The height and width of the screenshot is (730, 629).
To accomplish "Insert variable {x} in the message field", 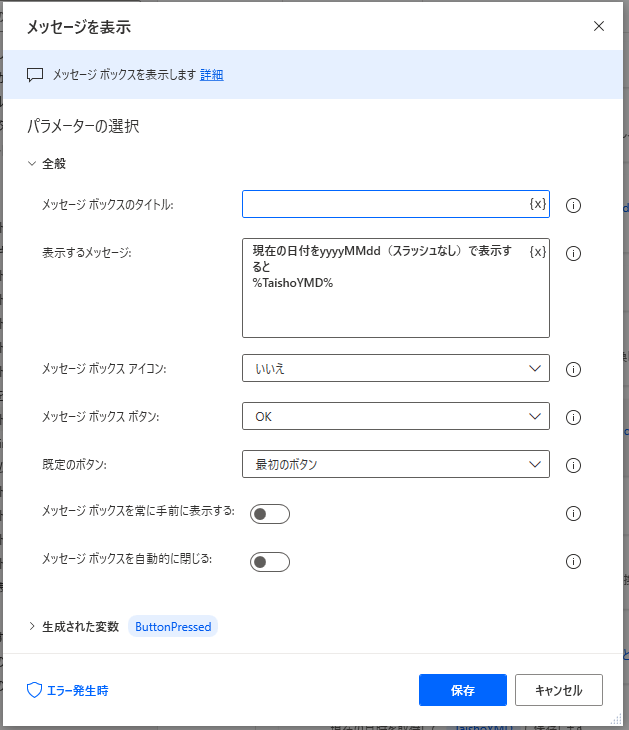I will point(537,252).
